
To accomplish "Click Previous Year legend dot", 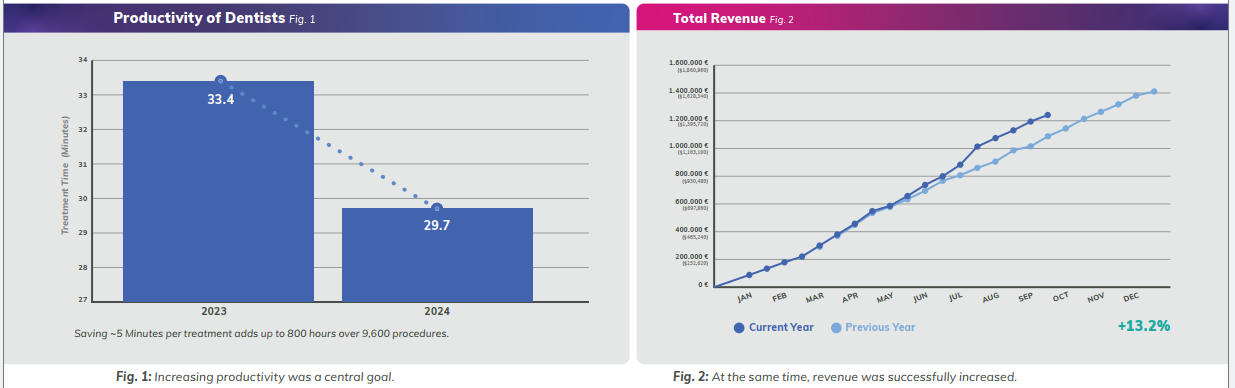I will point(836,327).
